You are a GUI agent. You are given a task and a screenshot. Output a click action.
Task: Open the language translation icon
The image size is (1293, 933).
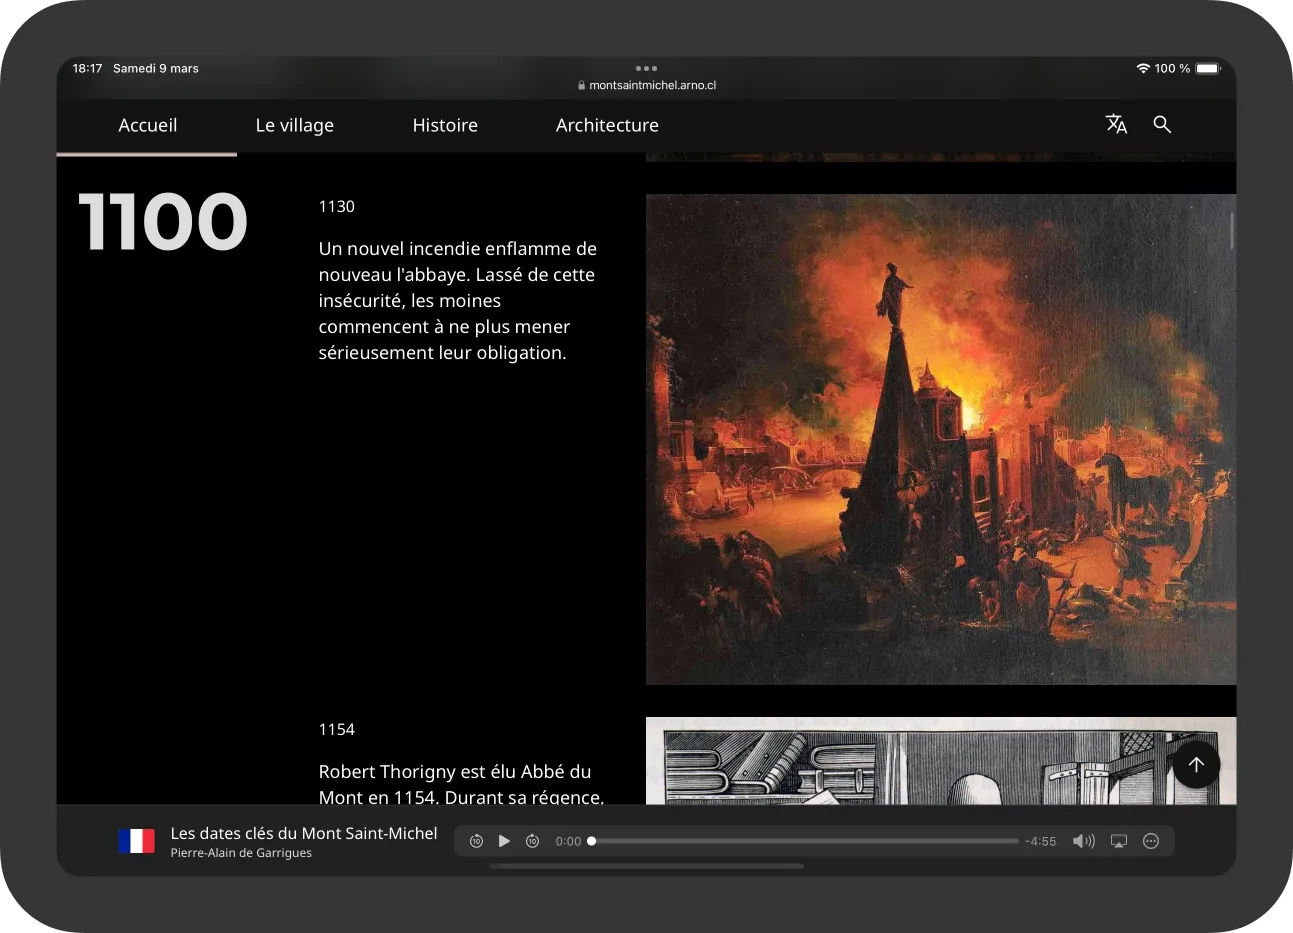tap(1116, 124)
